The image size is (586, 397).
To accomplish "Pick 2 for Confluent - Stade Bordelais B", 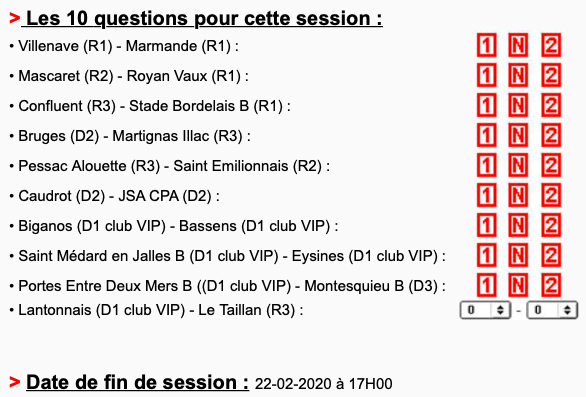I will 551,105.
